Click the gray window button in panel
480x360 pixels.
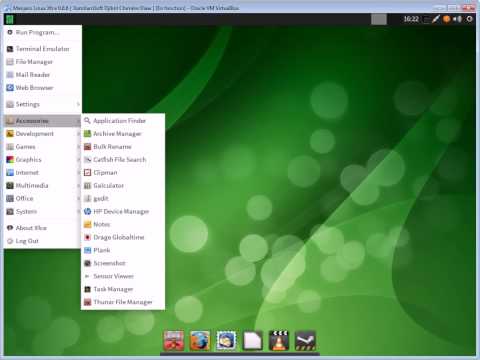click(379, 19)
